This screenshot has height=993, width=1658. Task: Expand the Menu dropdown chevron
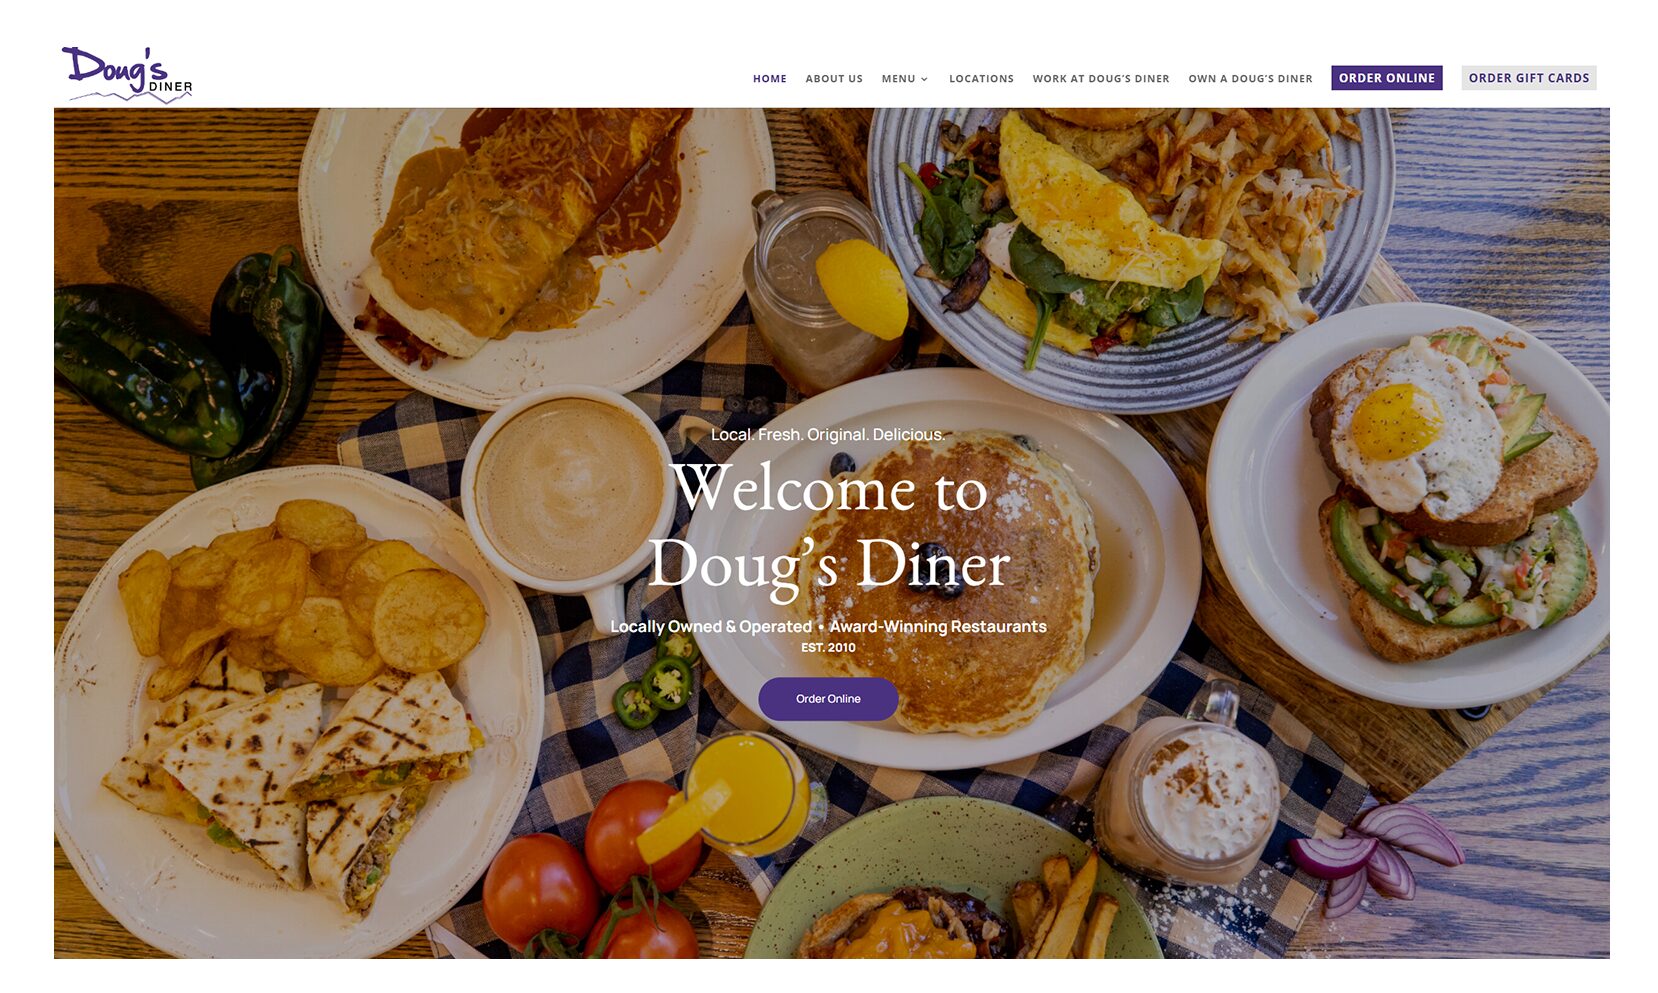coord(924,79)
